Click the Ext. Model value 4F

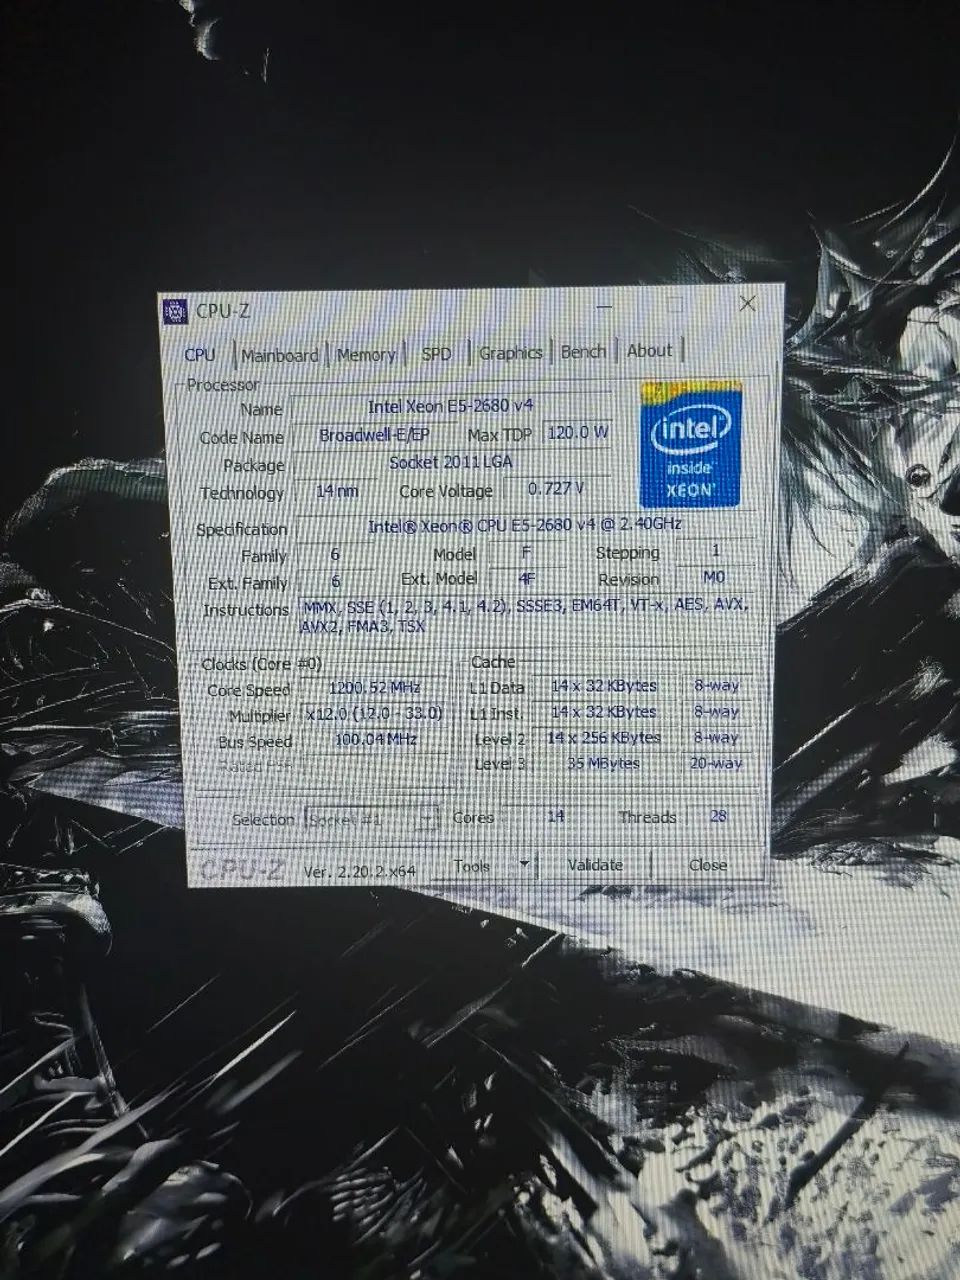point(527,578)
